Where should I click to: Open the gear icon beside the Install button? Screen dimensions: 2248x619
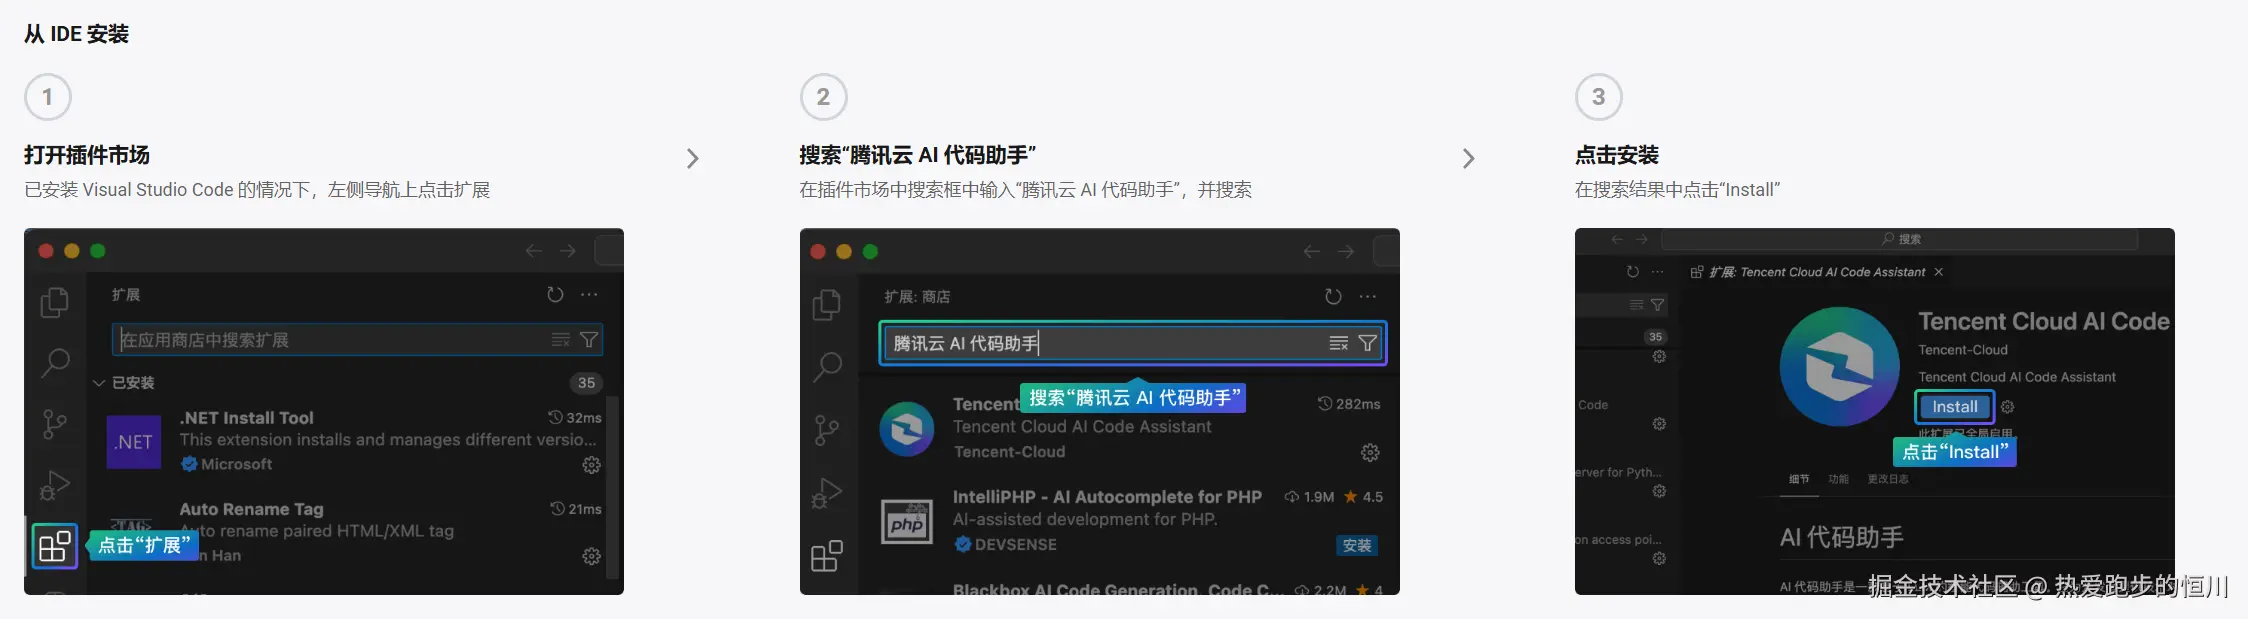[2007, 407]
